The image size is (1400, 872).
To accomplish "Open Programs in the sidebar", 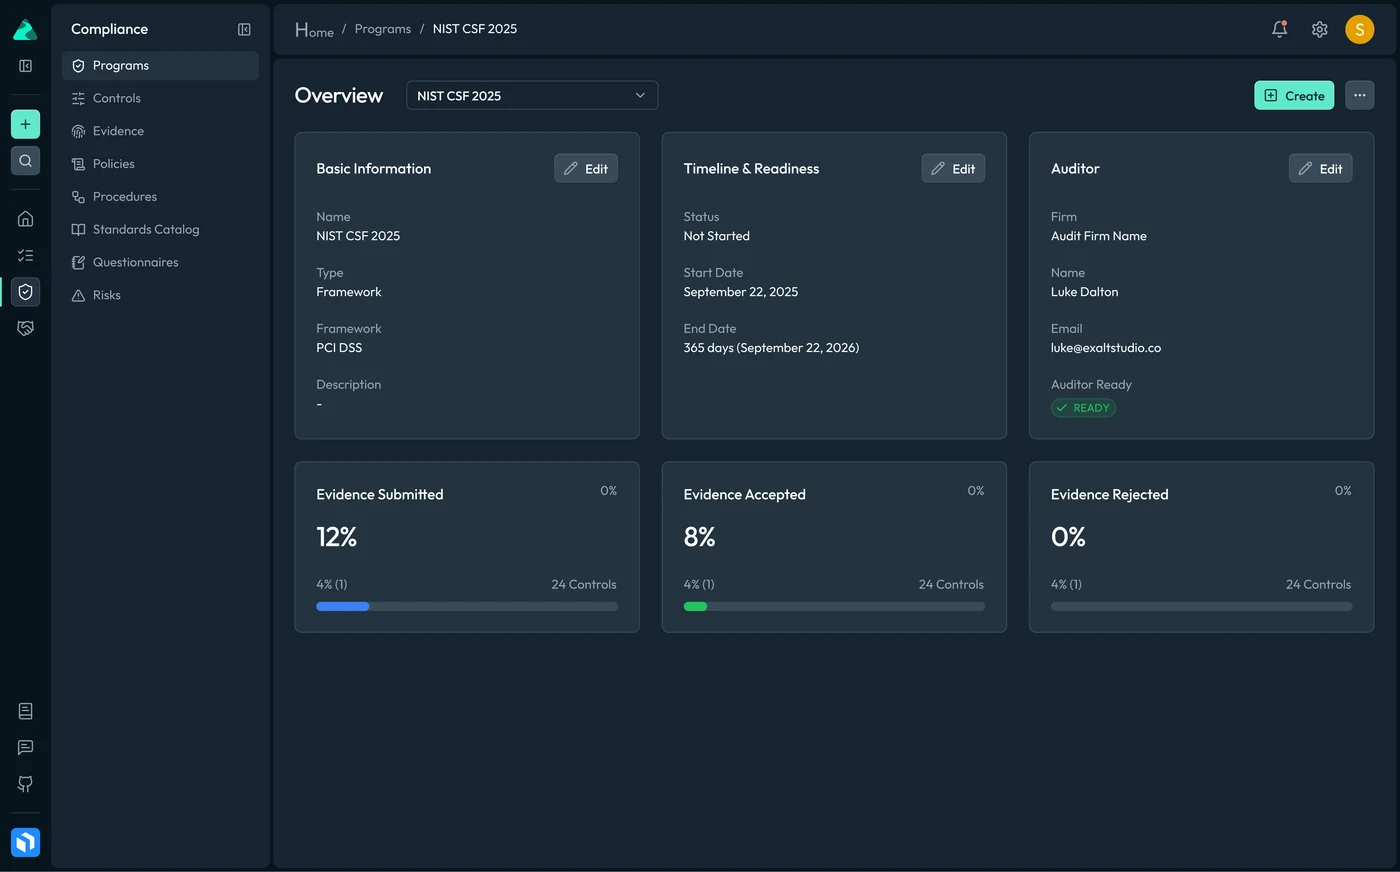I will tap(160, 66).
